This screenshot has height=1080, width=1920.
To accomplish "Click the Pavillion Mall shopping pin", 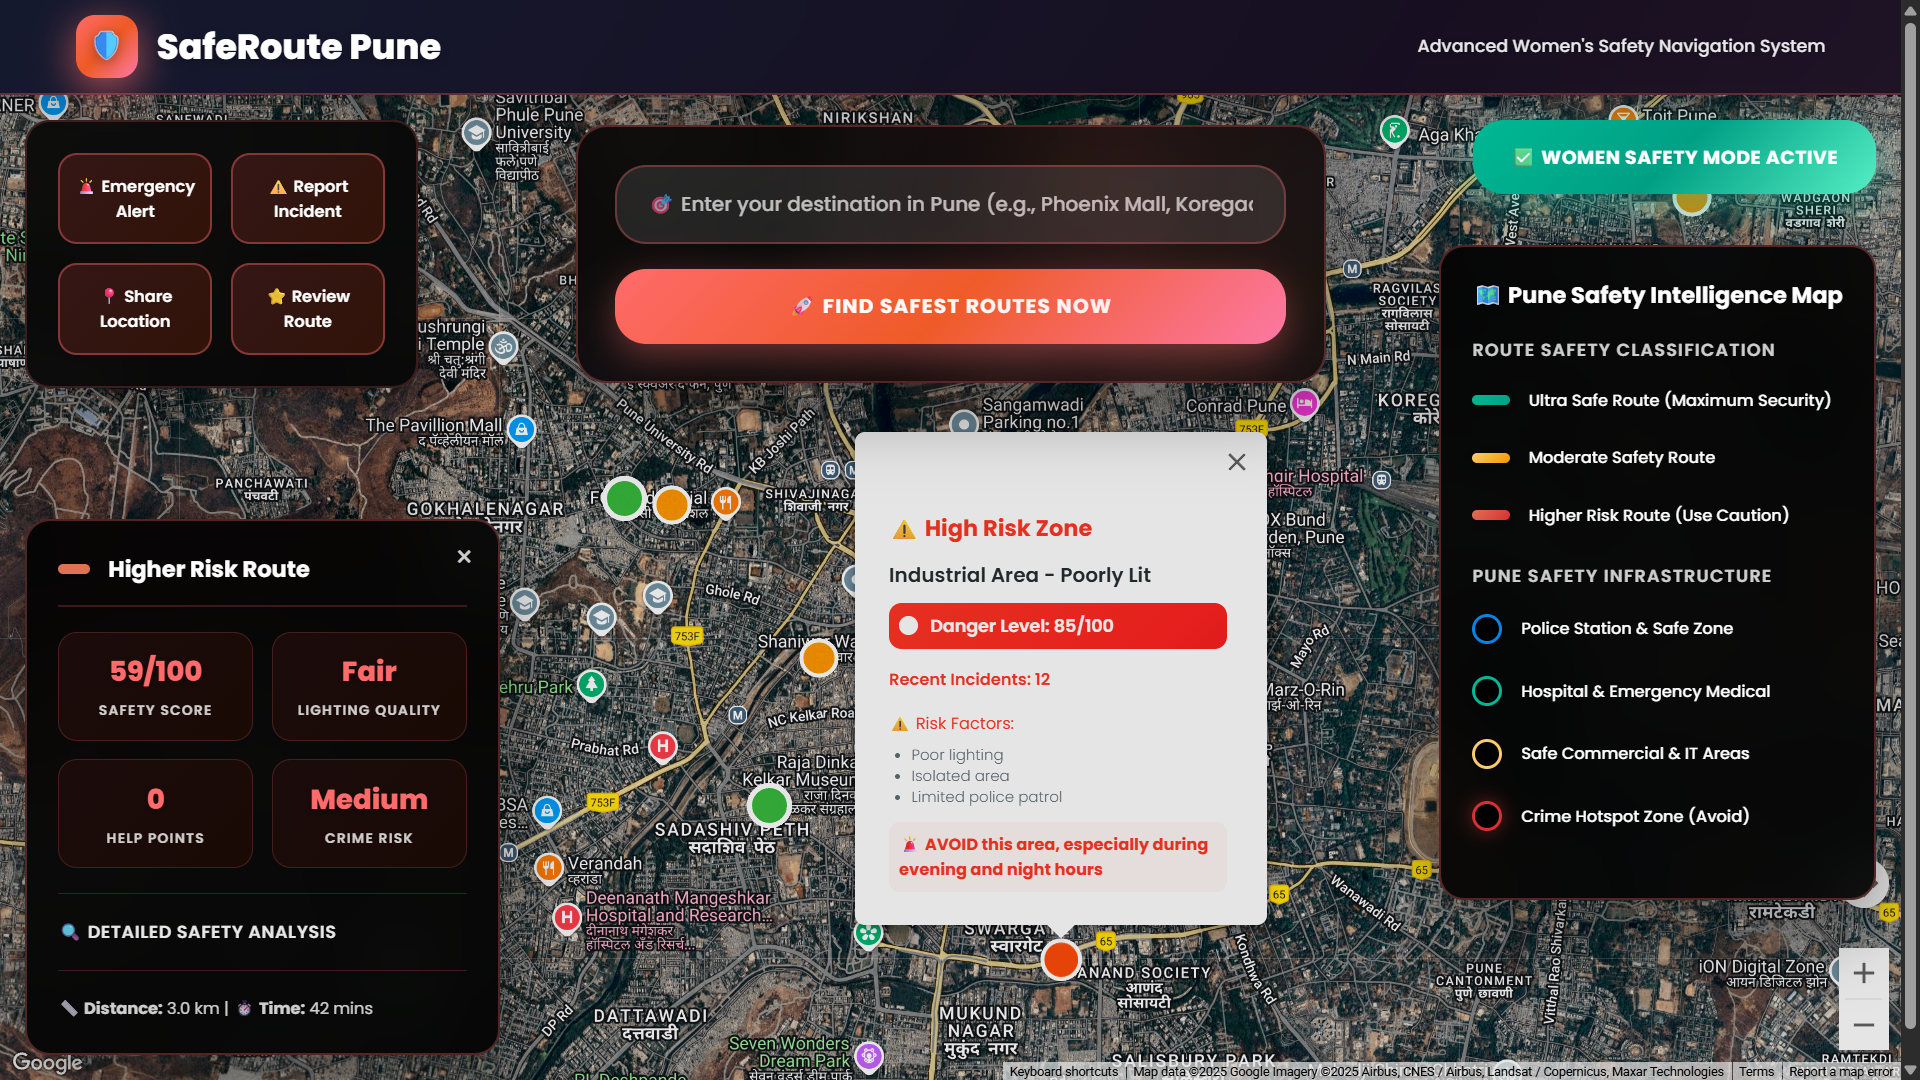I will [521, 430].
